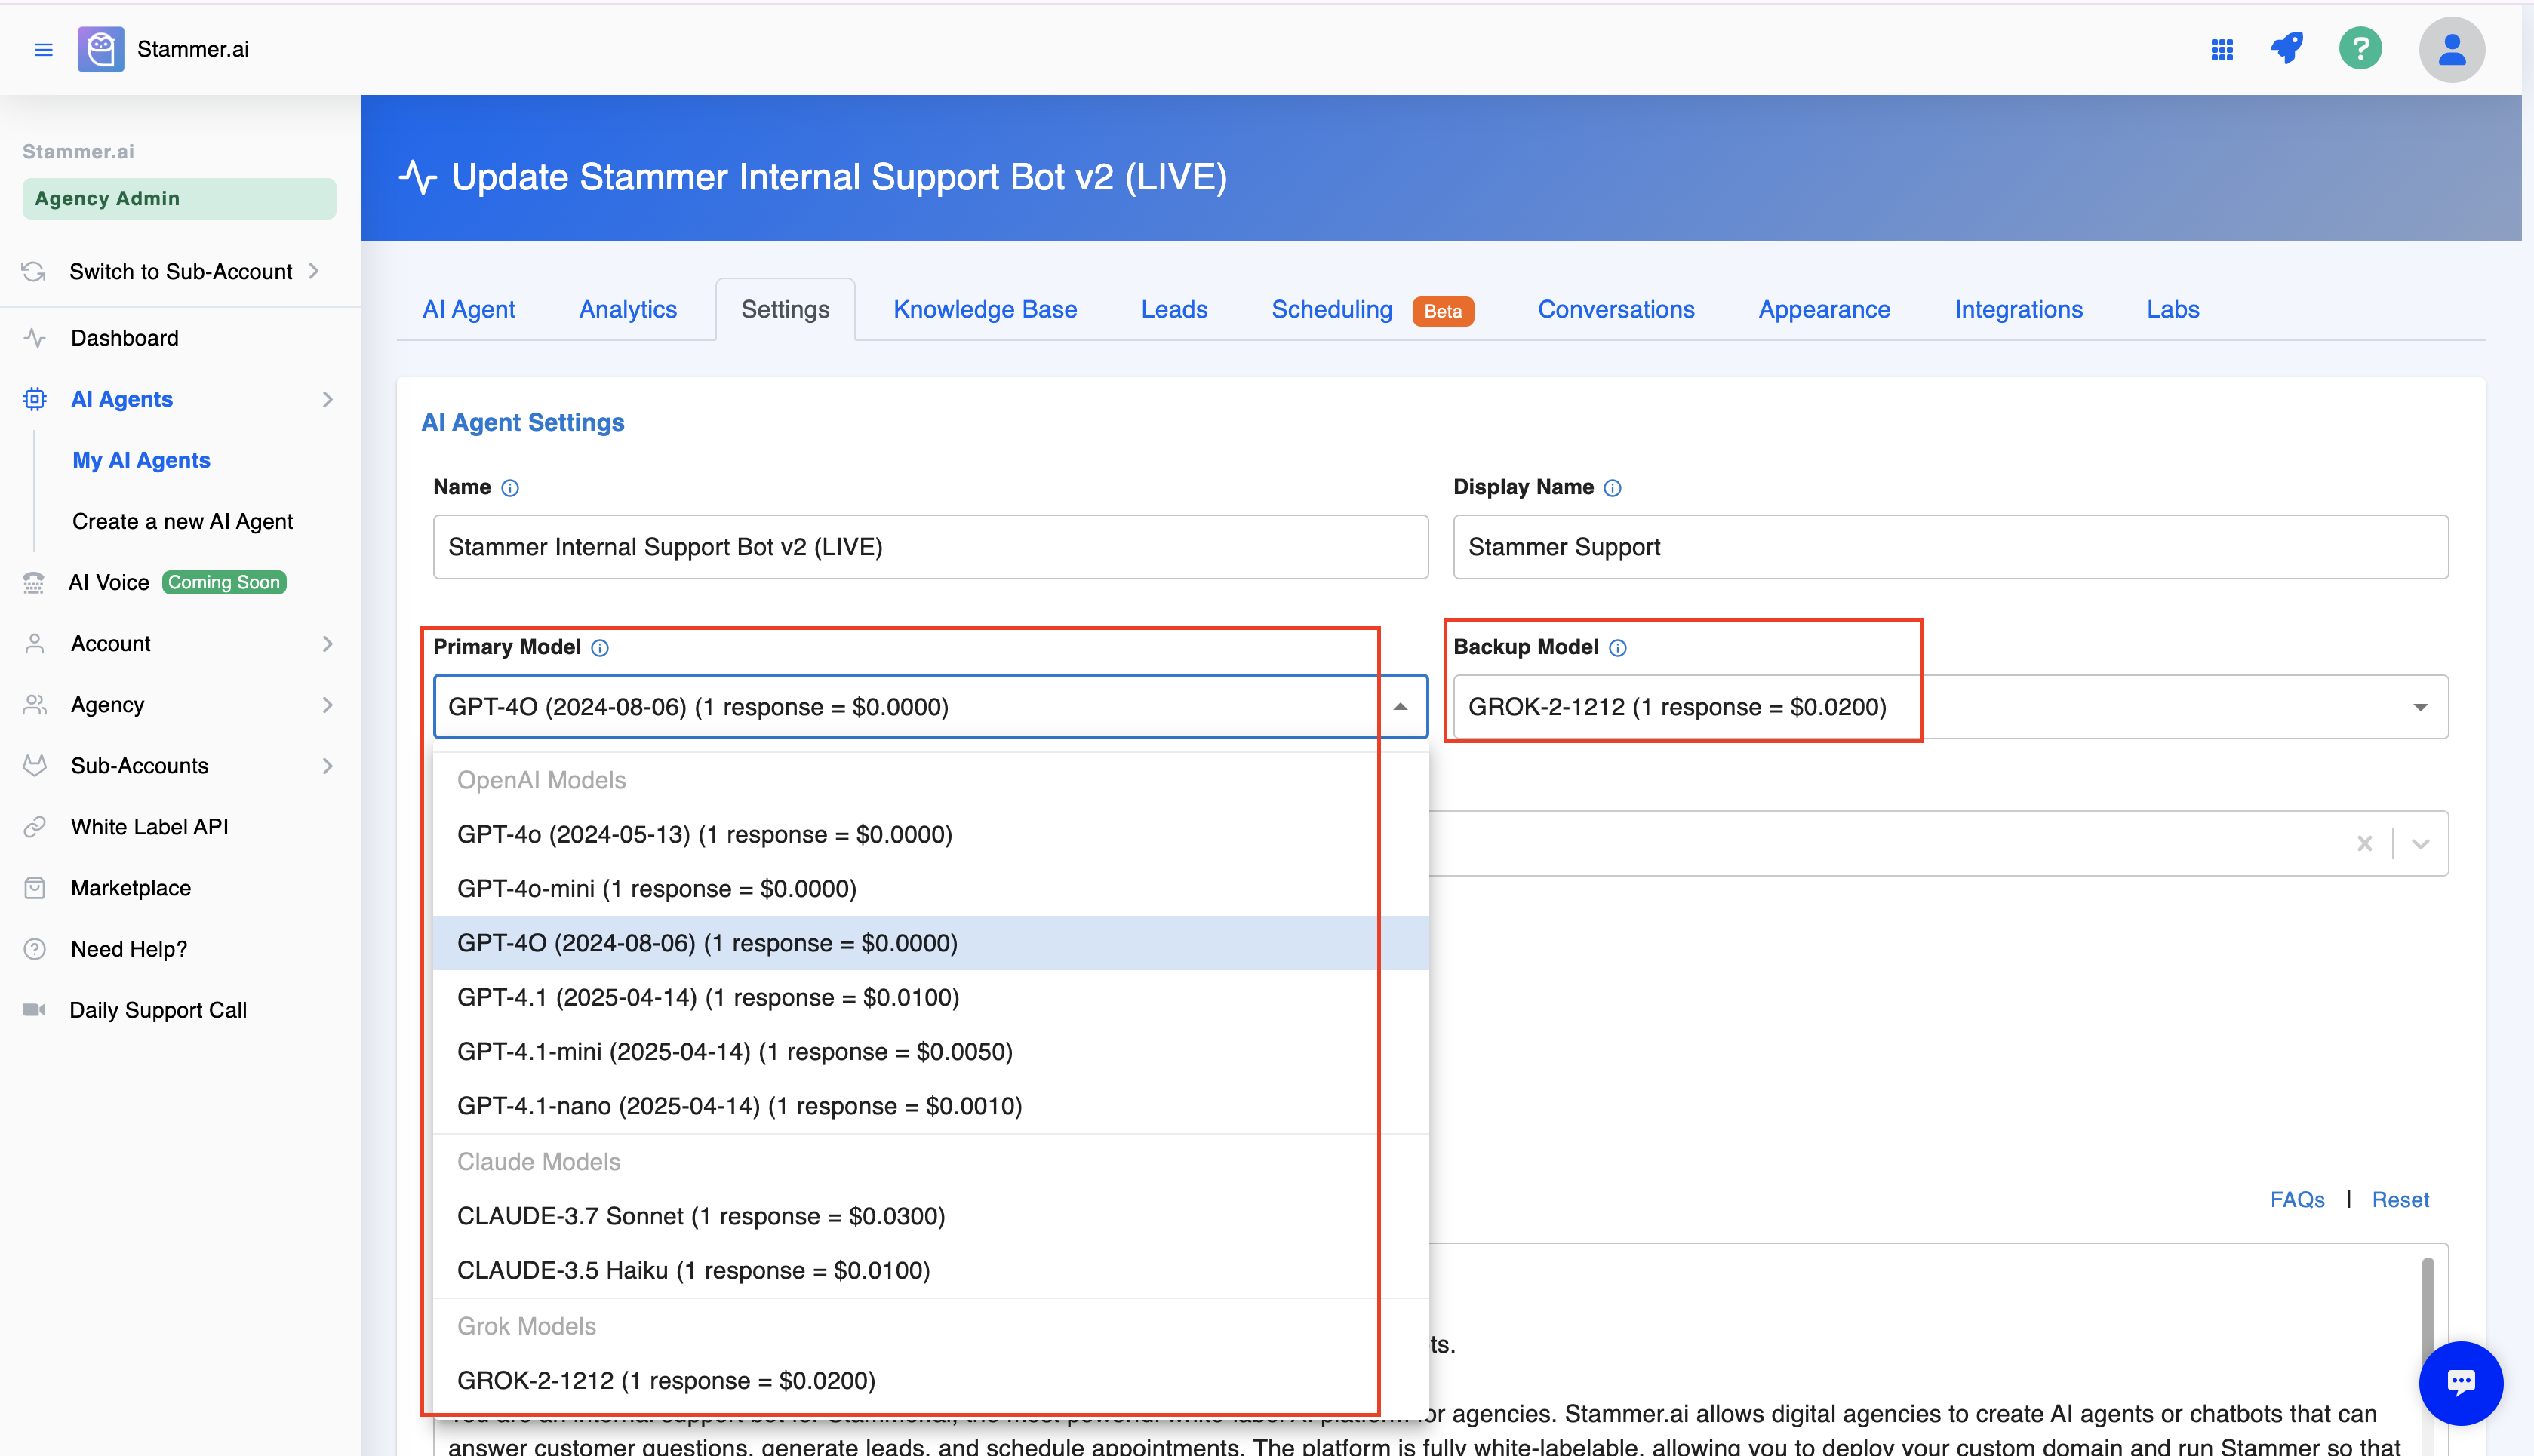The width and height of the screenshot is (2534, 1456).
Task: Click the Name field info icon
Action: tap(510, 488)
